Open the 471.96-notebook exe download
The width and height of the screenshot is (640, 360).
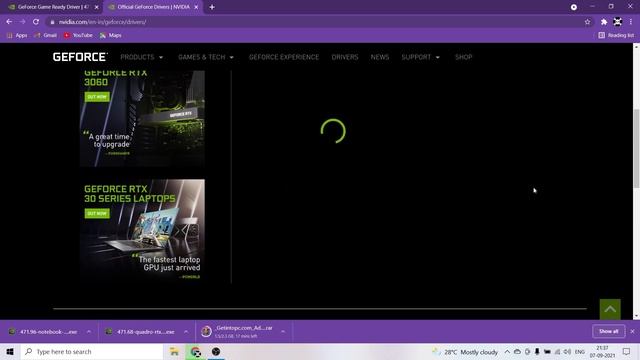point(43,332)
